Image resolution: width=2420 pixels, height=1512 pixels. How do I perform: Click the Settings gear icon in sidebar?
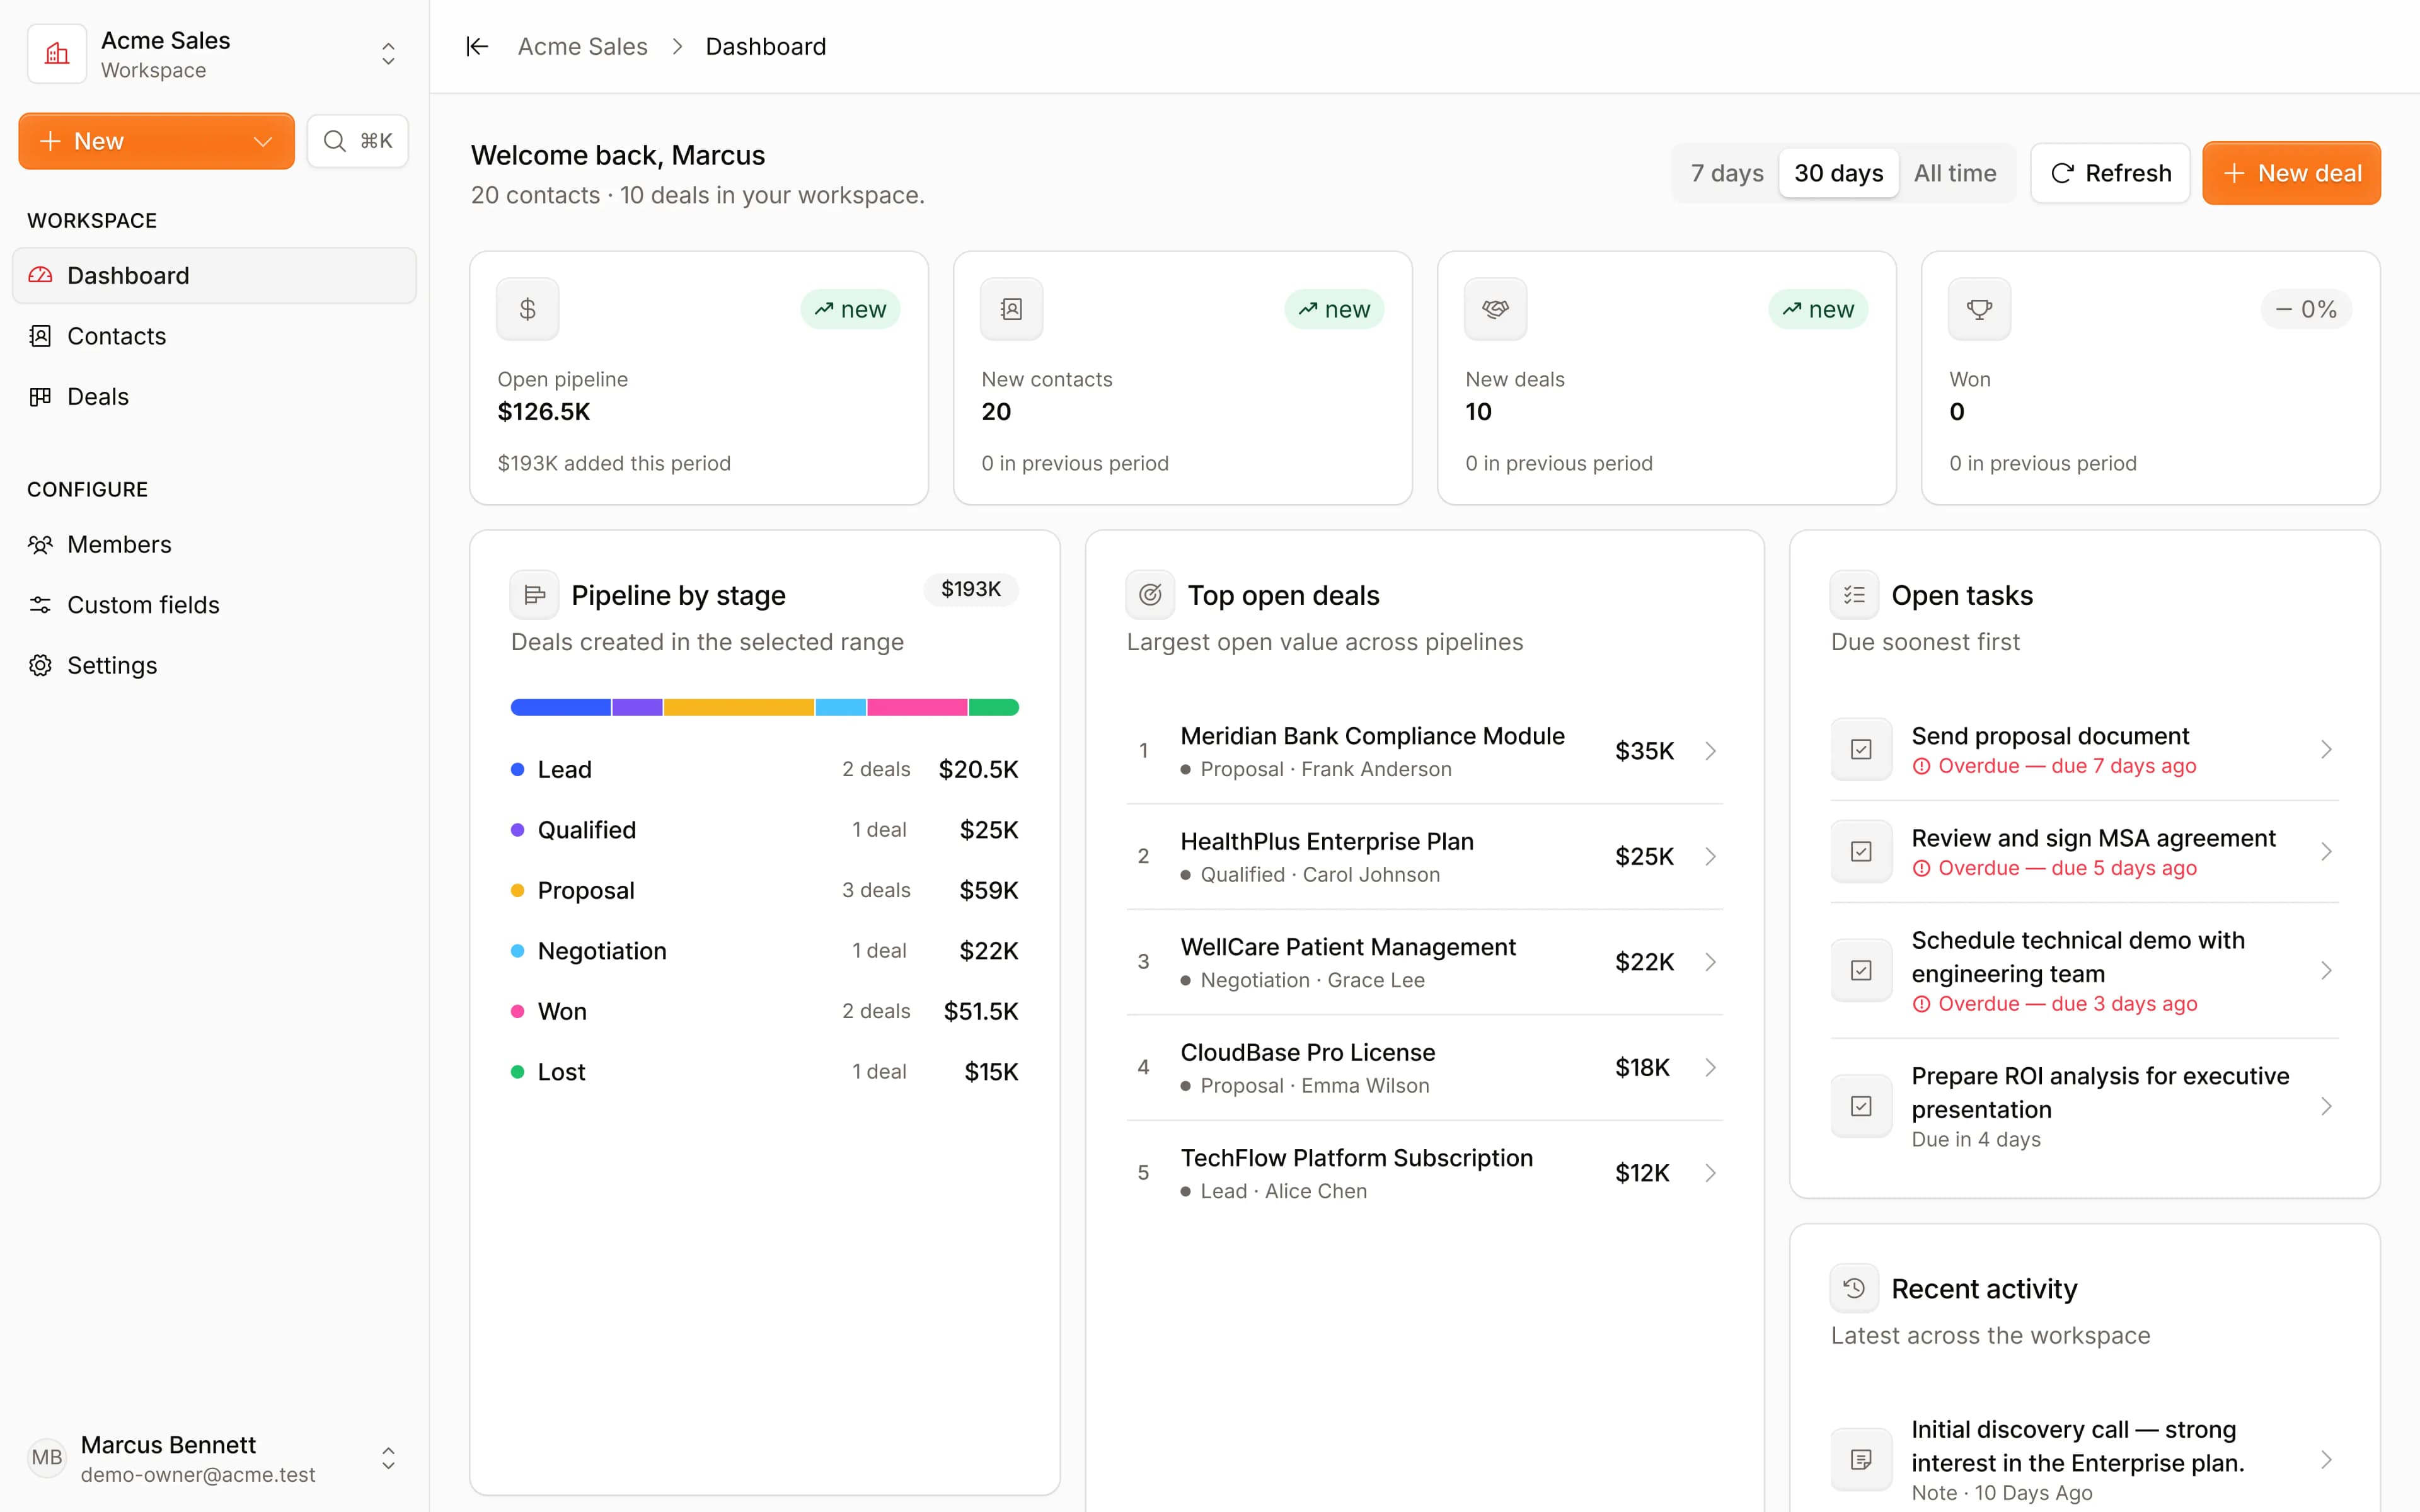[x=40, y=665]
